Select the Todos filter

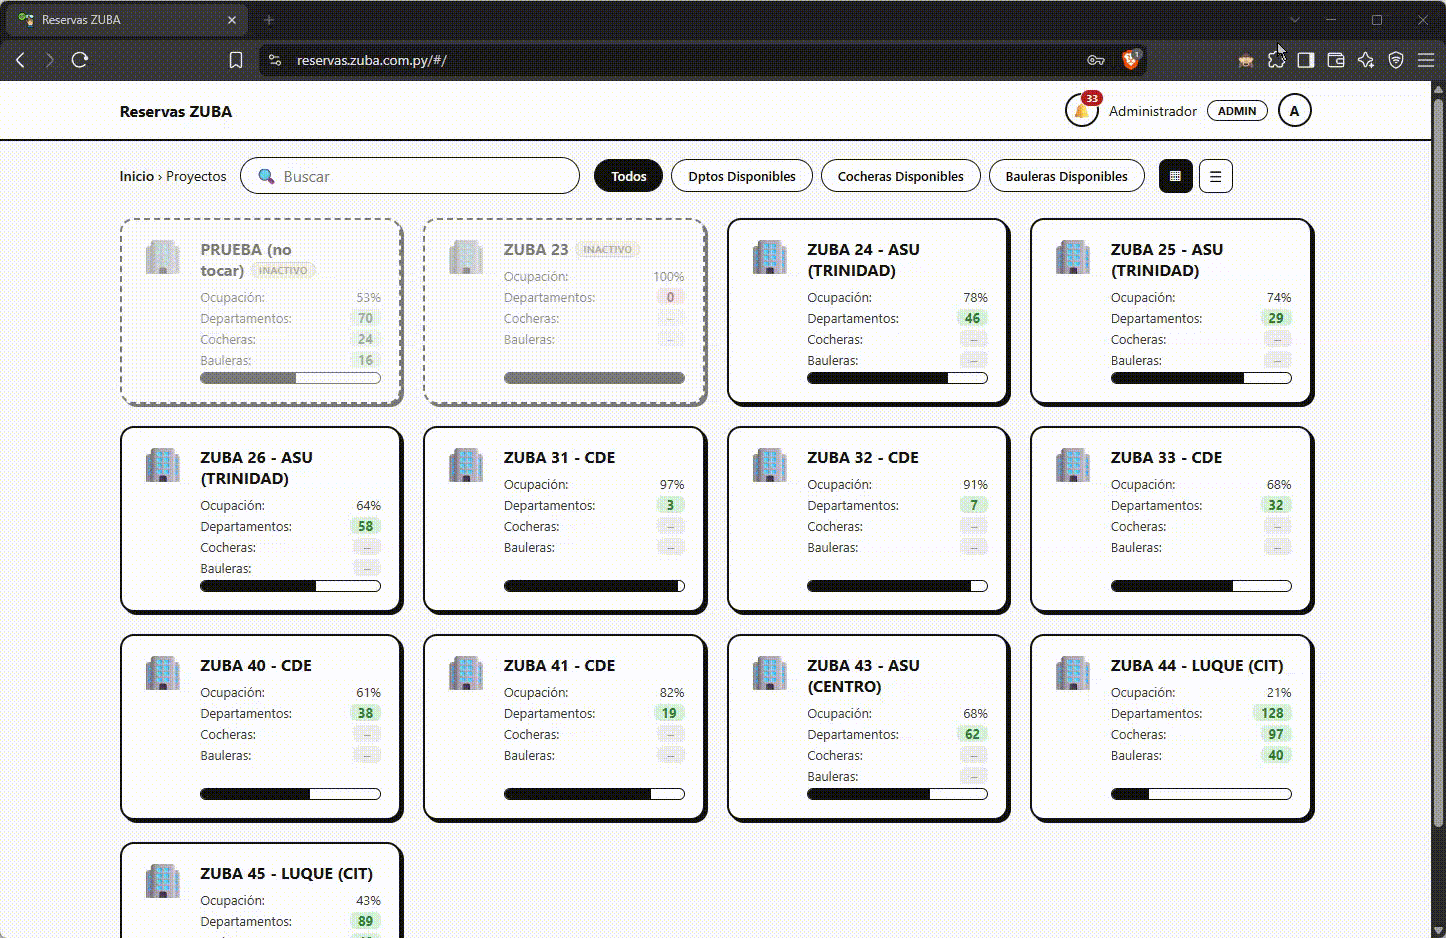pyautogui.click(x=628, y=176)
